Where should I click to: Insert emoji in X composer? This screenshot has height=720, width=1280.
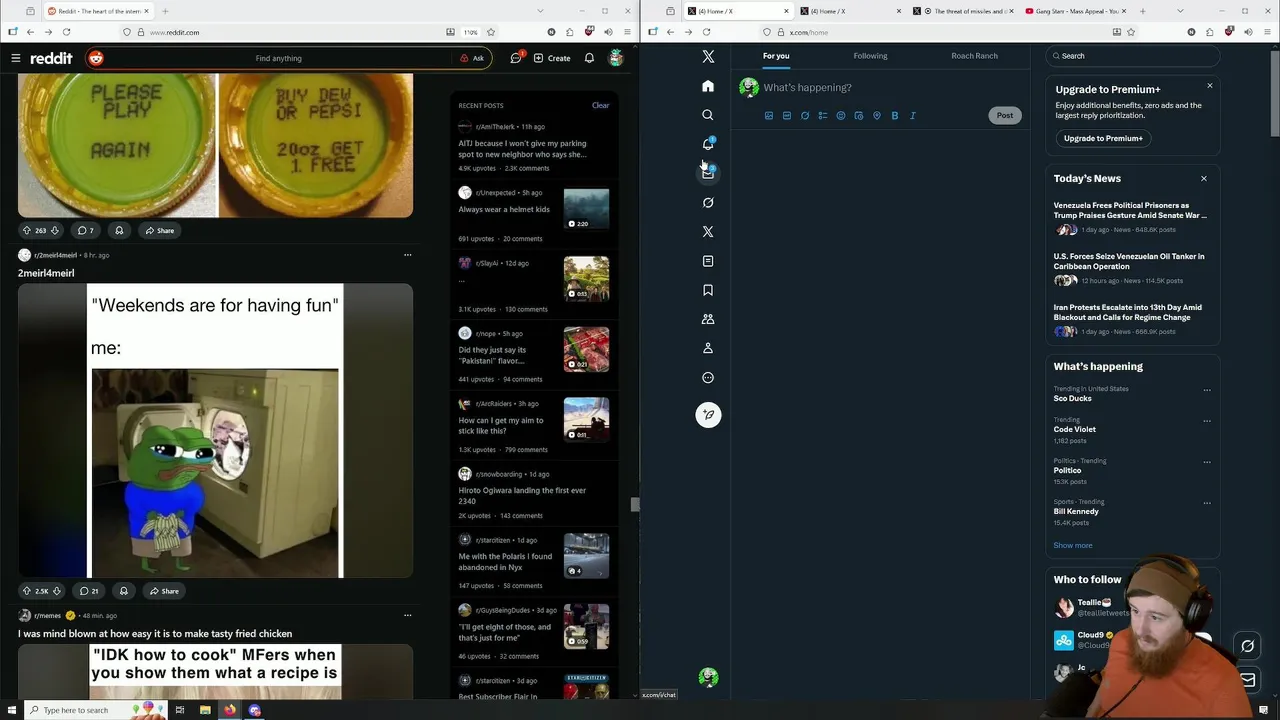[x=841, y=116]
